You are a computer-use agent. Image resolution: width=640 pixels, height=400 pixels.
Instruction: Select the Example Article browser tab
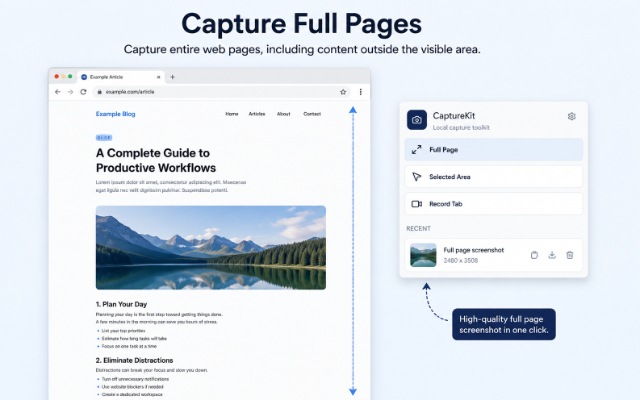click(x=120, y=77)
